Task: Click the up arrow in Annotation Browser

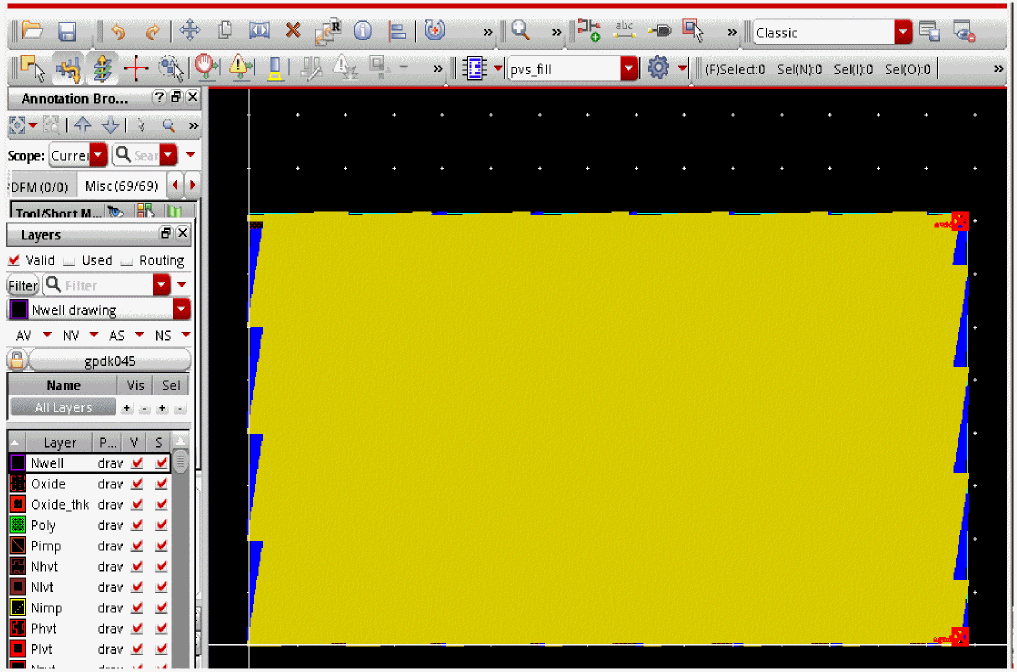Action: tap(83, 126)
